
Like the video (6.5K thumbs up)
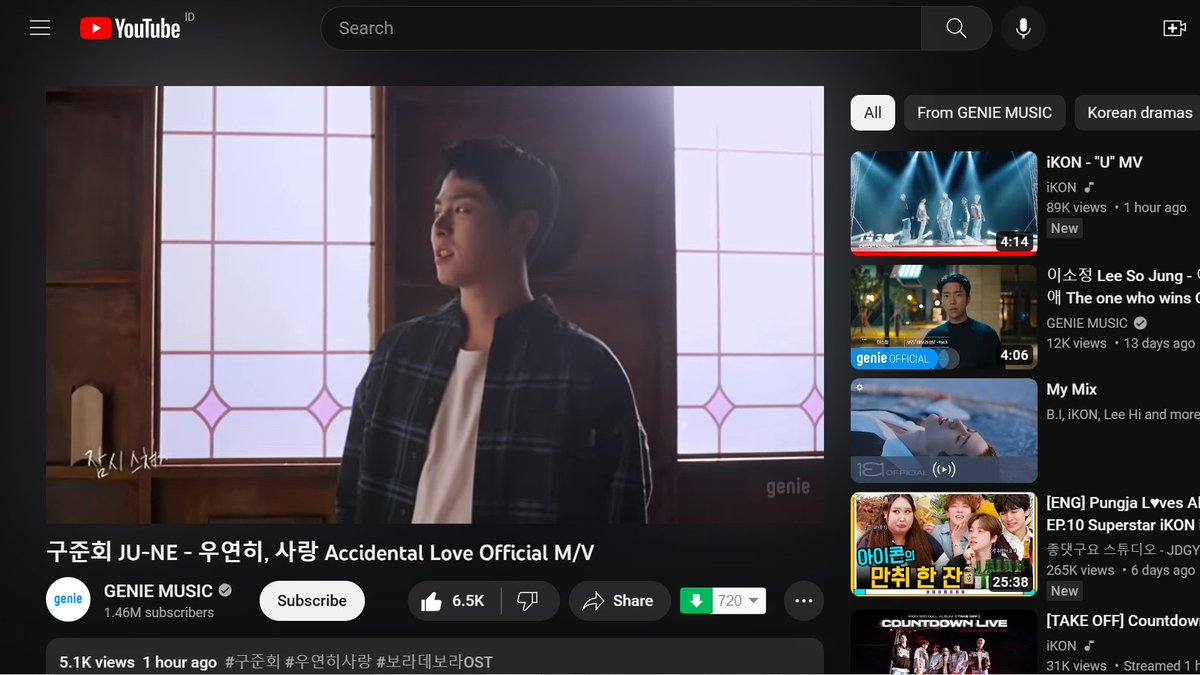pos(453,601)
